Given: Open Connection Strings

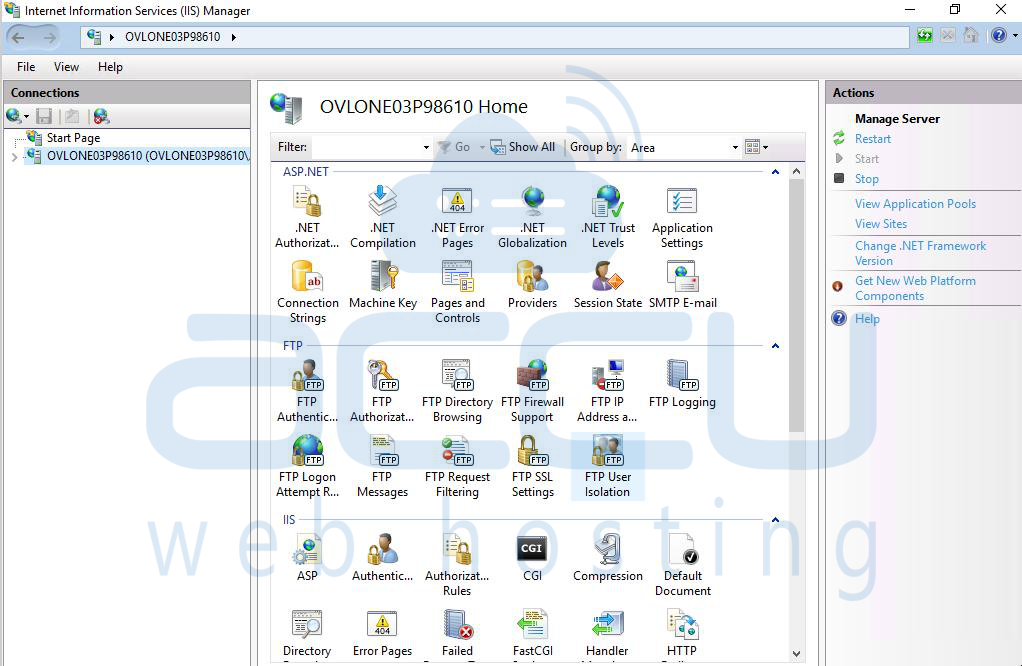Looking at the screenshot, I should tap(307, 290).
